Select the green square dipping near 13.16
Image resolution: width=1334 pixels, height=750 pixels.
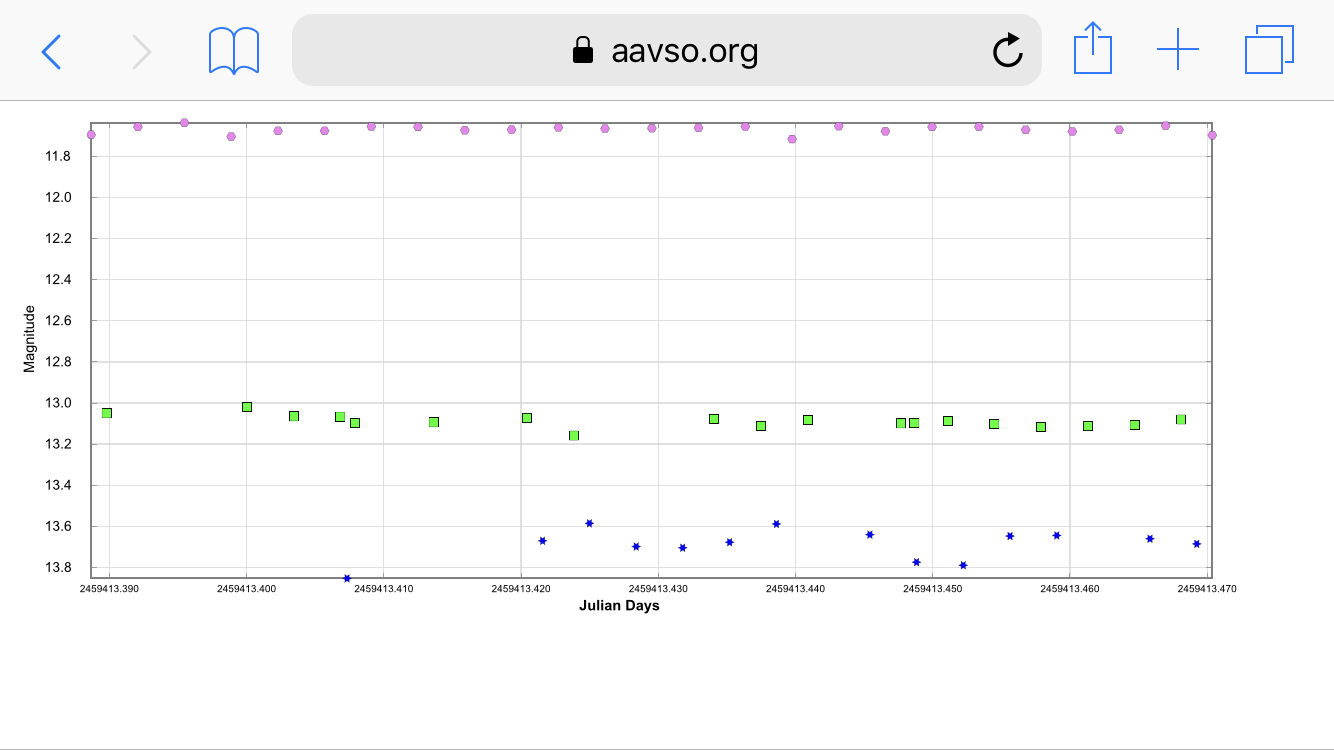[x=574, y=436]
